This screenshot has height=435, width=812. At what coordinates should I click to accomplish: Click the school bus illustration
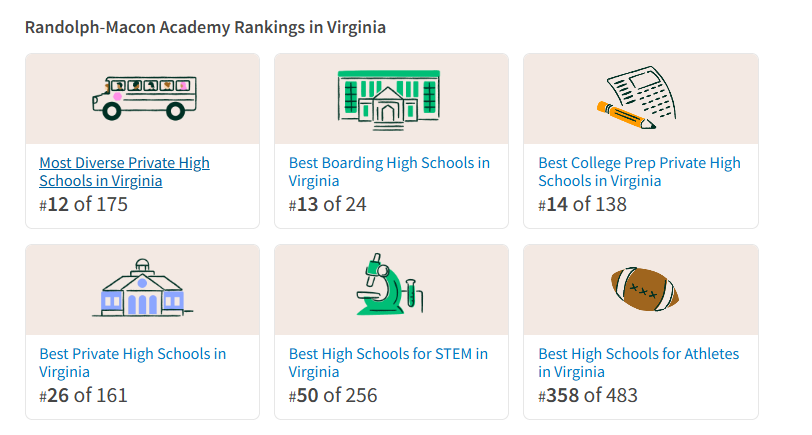[143, 98]
